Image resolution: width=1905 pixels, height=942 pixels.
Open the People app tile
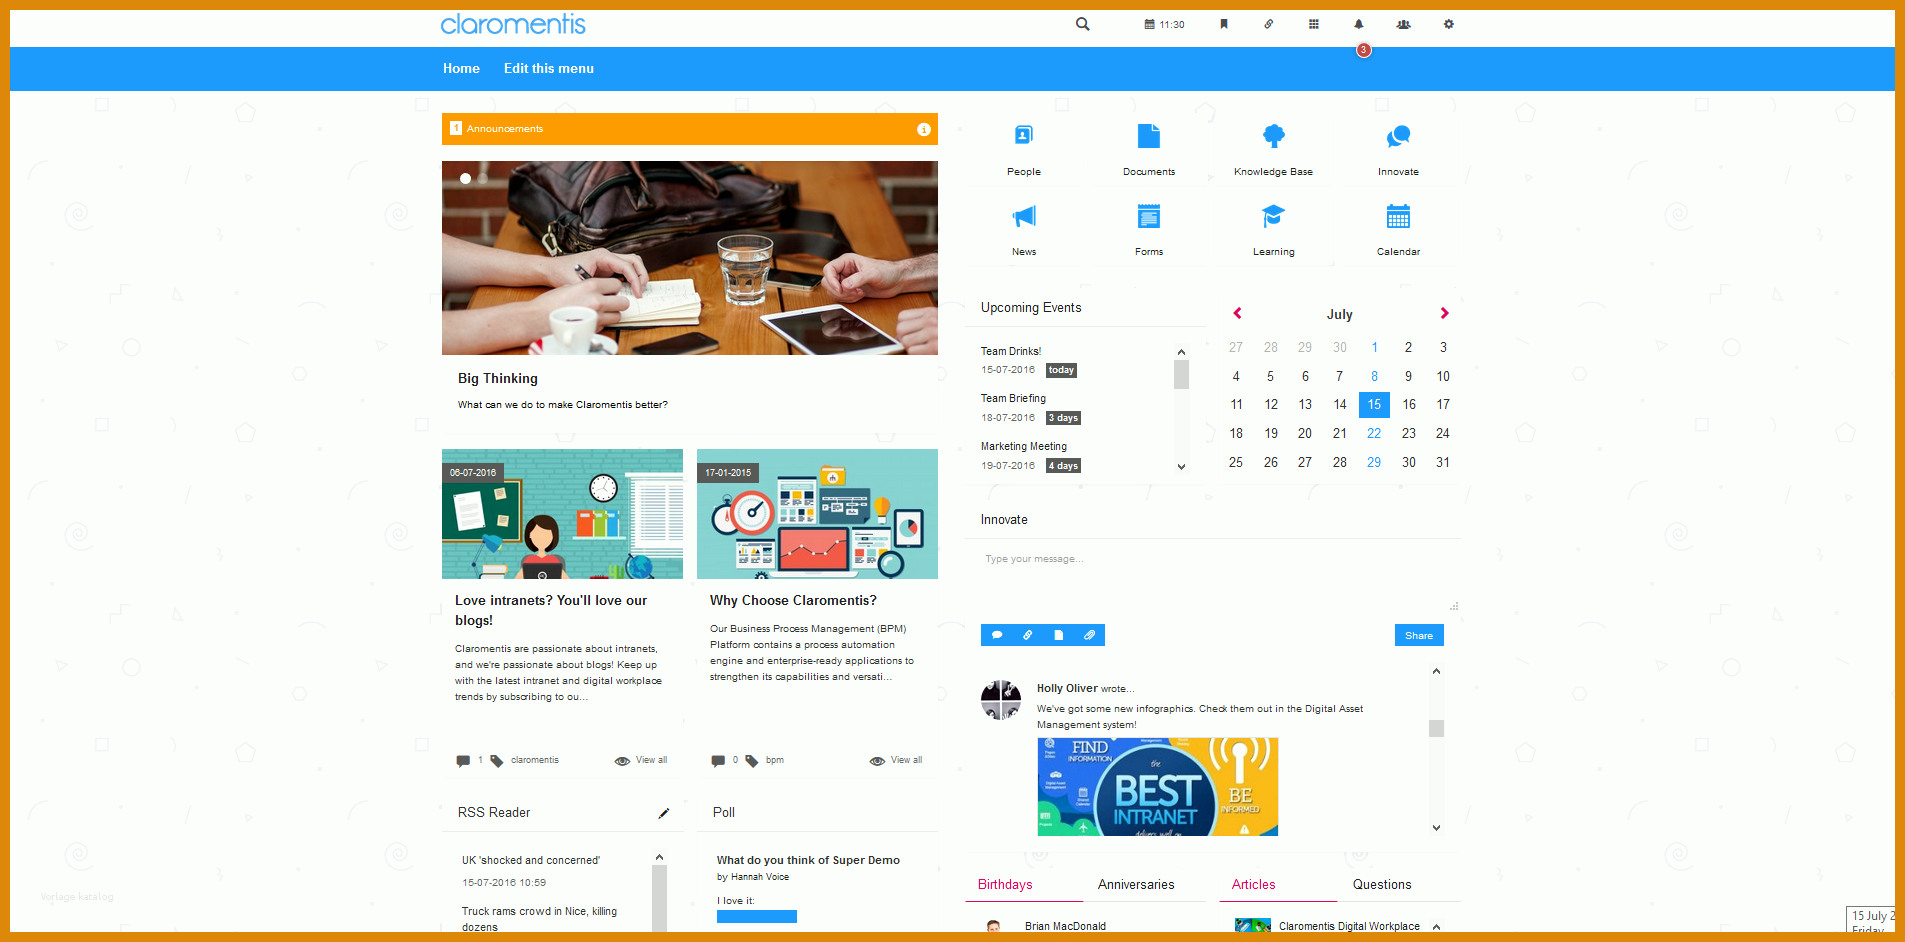click(x=1024, y=150)
